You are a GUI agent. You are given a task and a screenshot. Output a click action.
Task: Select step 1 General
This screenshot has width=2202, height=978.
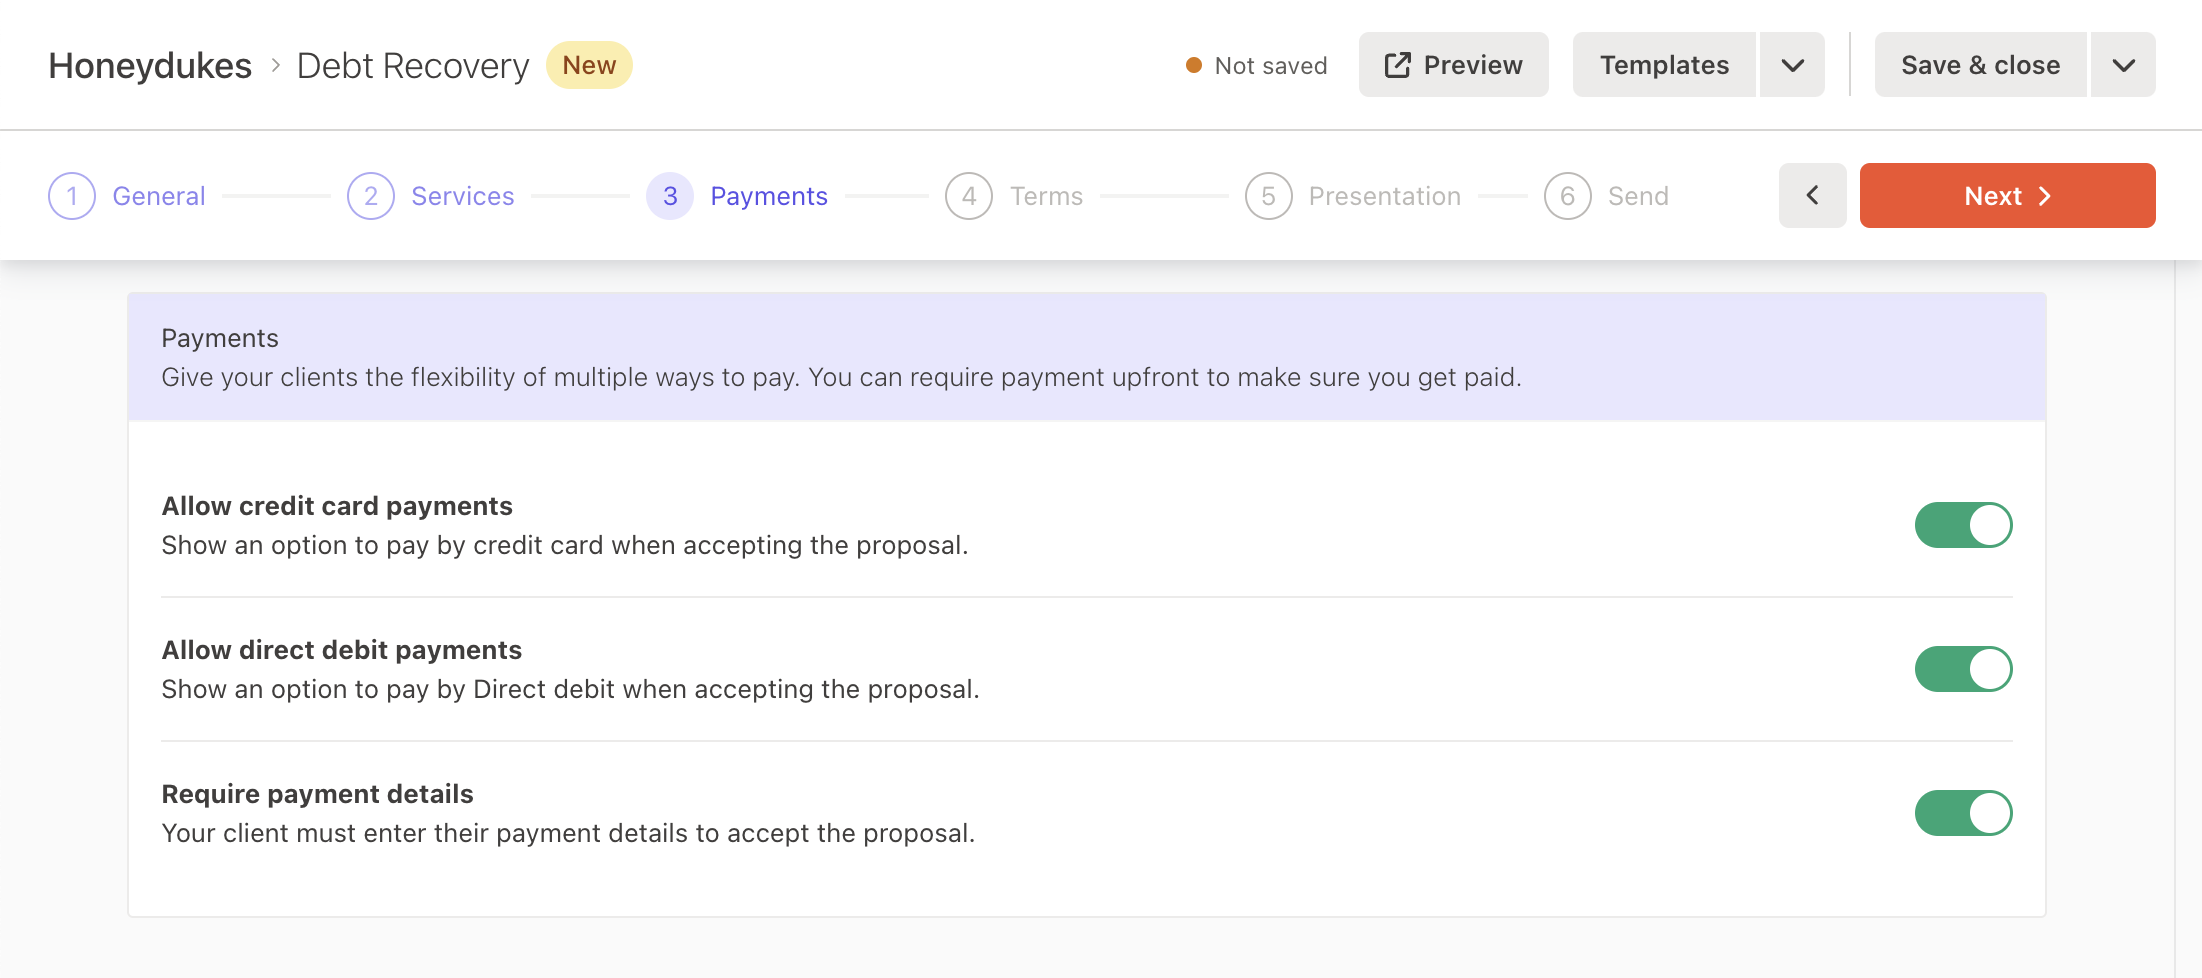click(127, 196)
